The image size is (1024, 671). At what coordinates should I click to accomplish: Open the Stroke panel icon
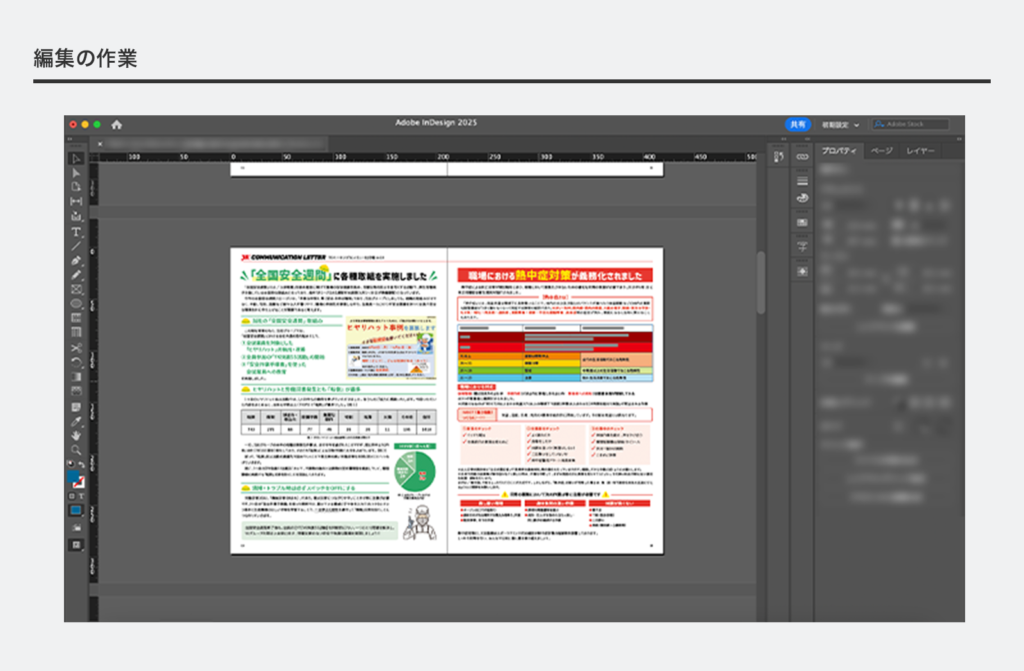coord(802,180)
